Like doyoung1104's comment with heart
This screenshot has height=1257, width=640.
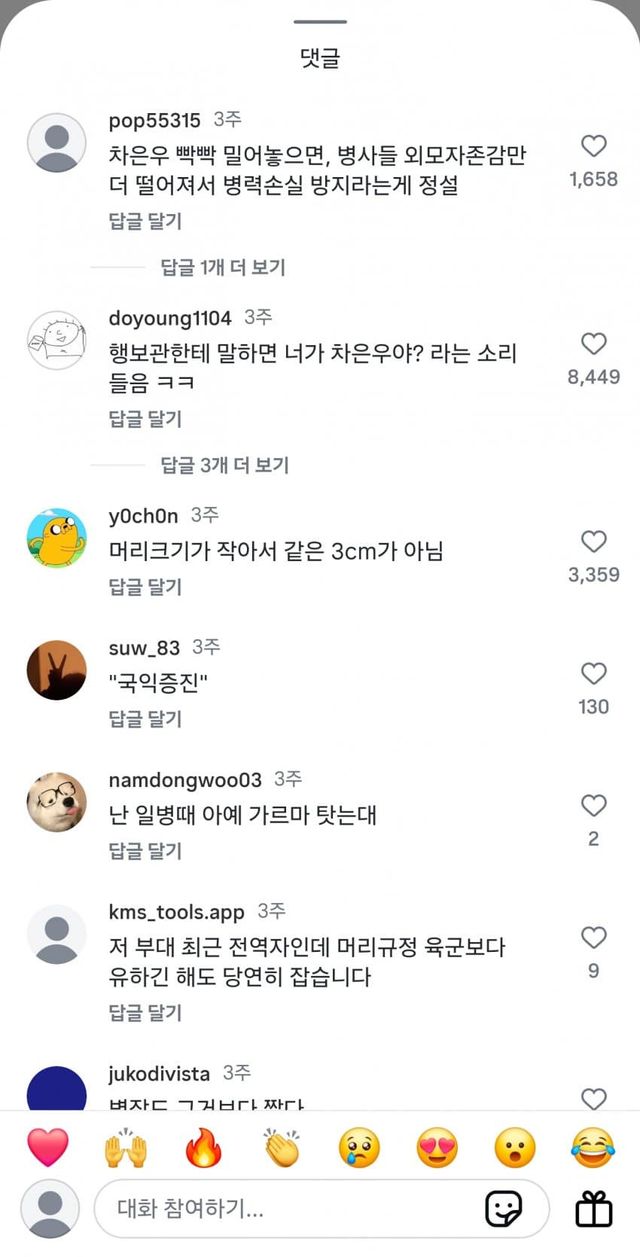pos(594,344)
